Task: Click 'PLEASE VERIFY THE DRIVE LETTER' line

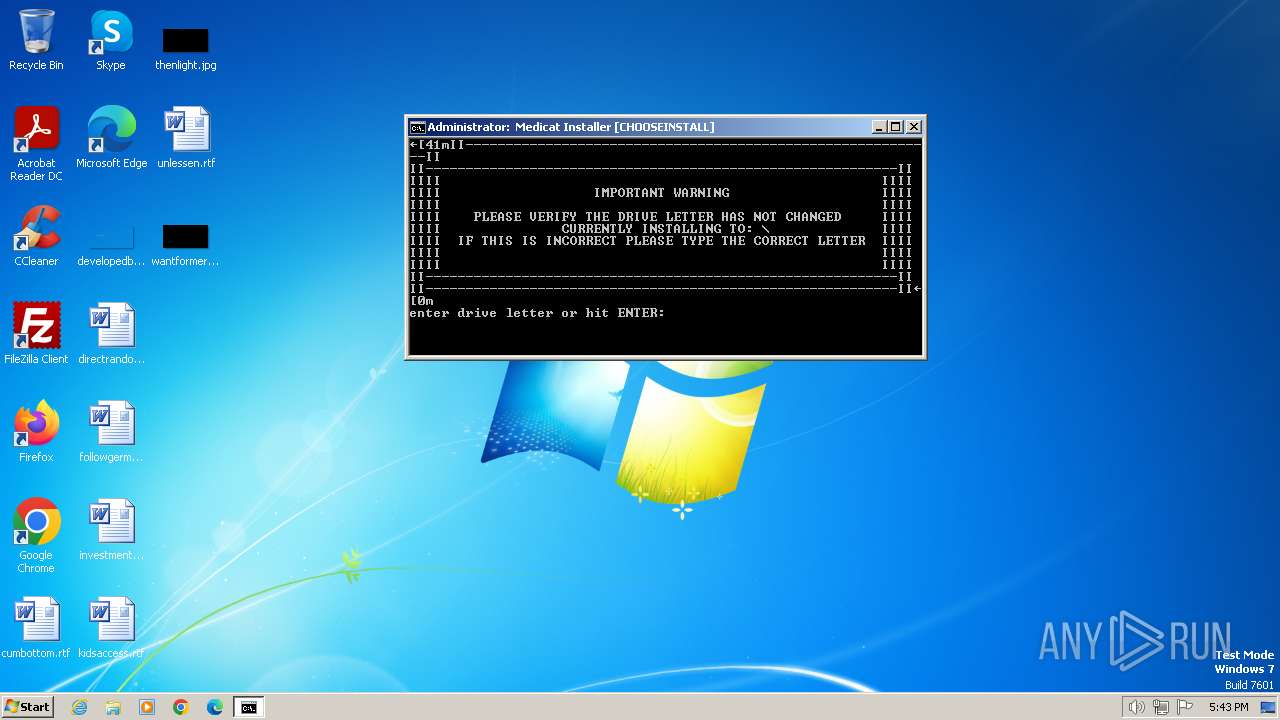Action: tap(657, 216)
